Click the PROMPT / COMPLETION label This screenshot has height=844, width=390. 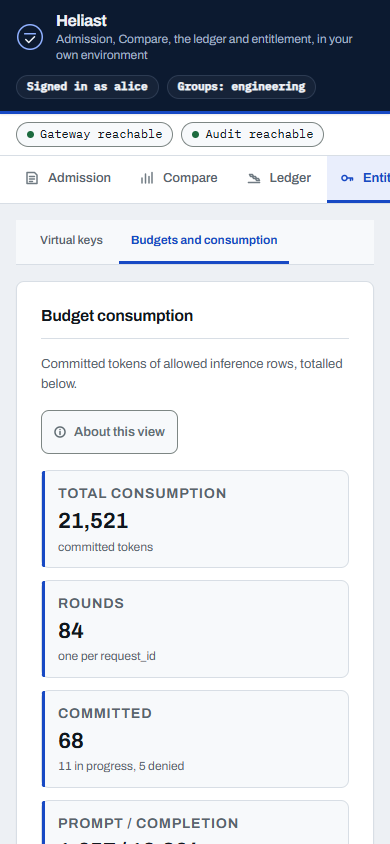pyautogui.click(x=148, y=823)
